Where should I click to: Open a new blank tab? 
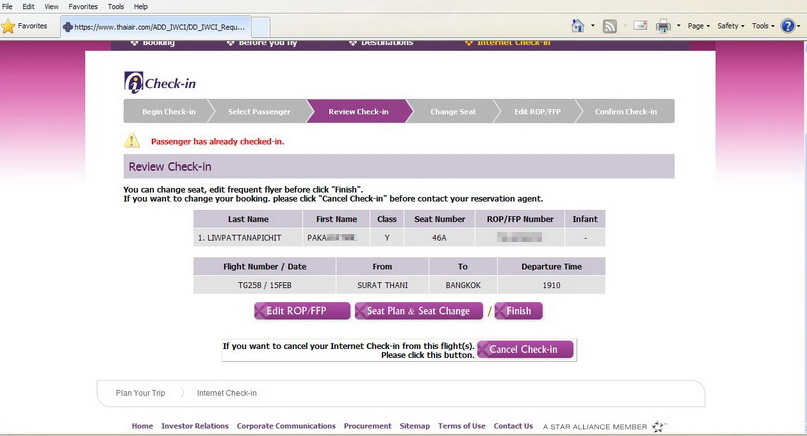pyautogui.click(x=261, y=27)
